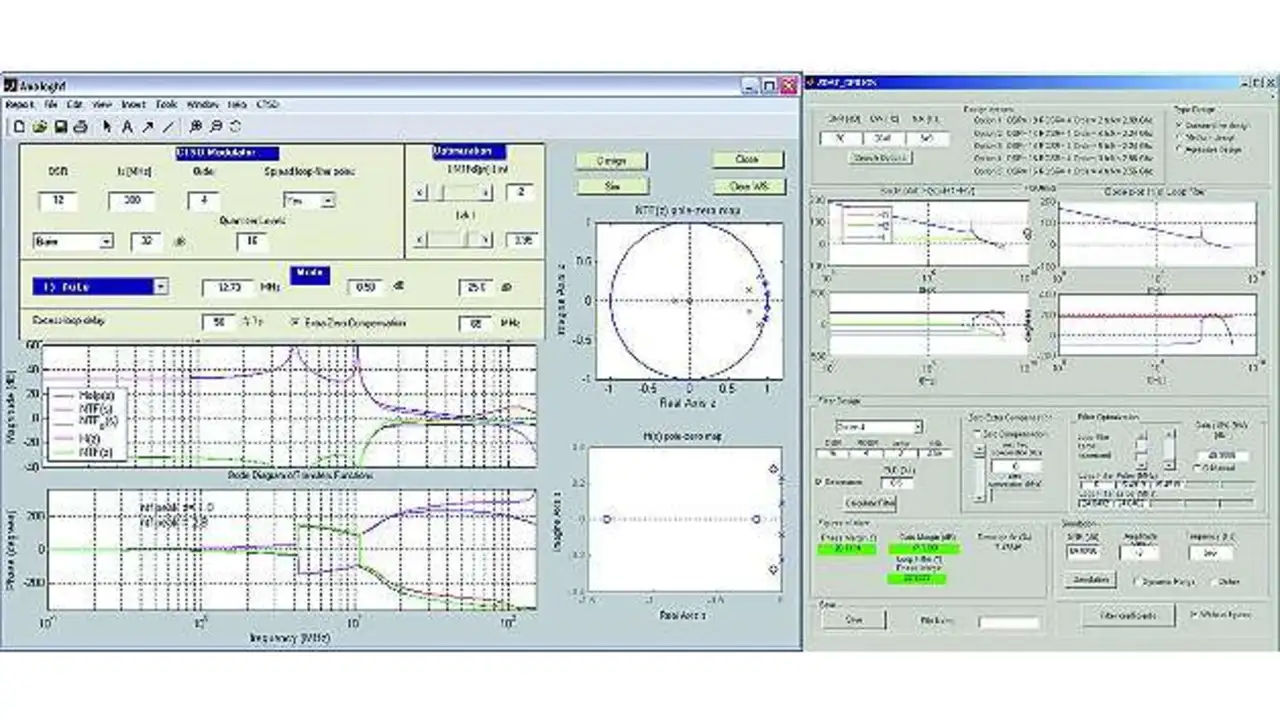
Task: Click the Open folder toolbar icon
Action: tap(40, 126)
